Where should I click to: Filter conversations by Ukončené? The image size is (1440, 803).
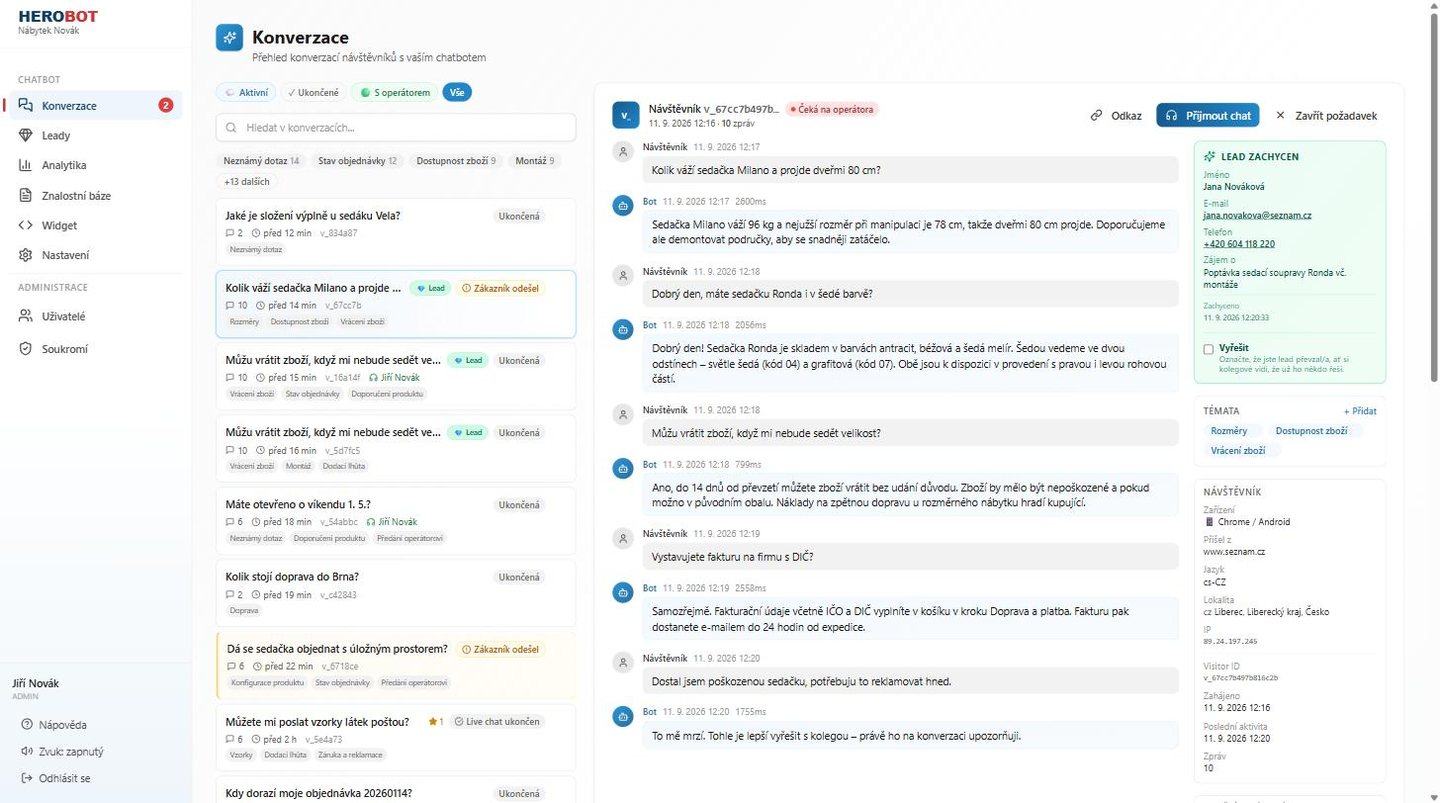pyautogui.click(x=314, y=92)
